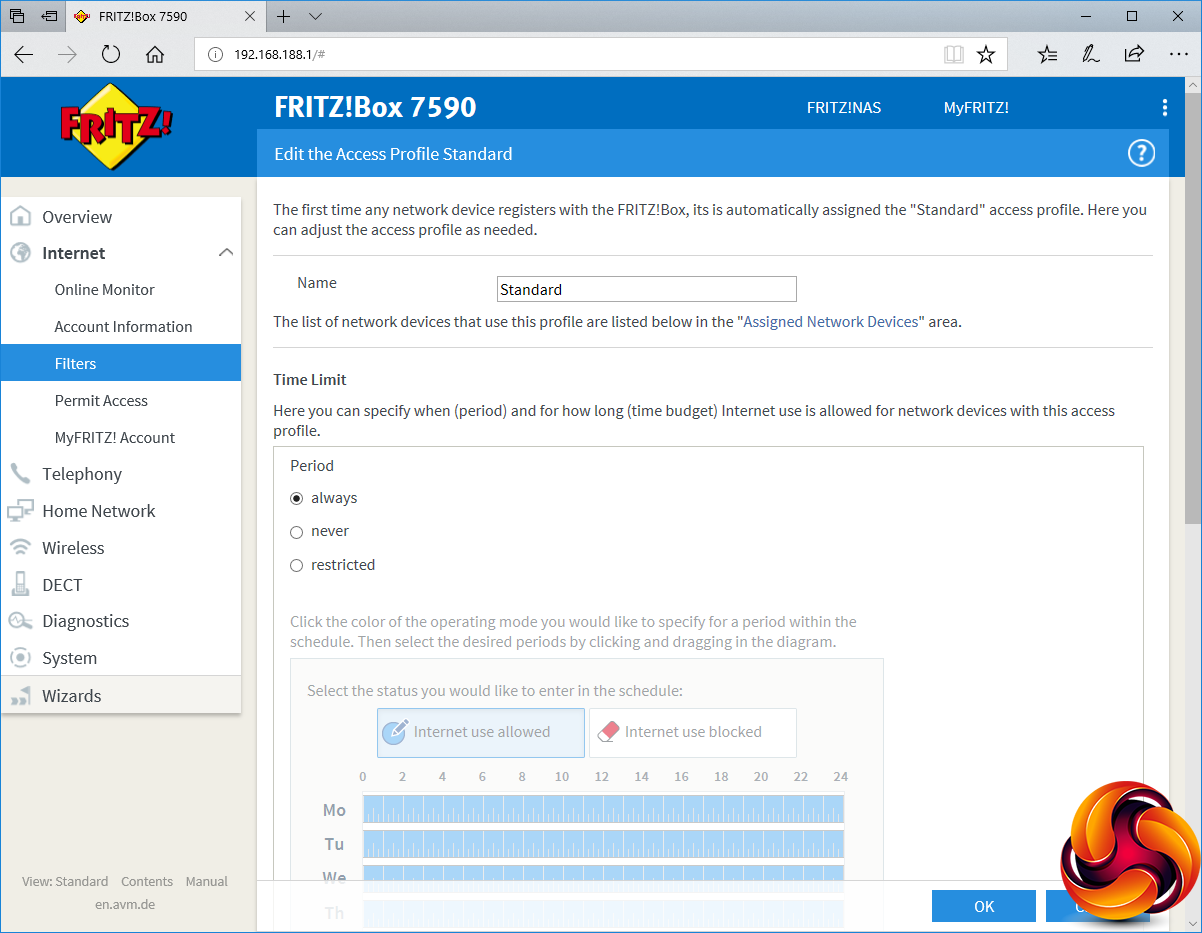The width and height of the screenshot is (1202, 933).
Task: Add page to favorites star icon
Action: point(986,55)
